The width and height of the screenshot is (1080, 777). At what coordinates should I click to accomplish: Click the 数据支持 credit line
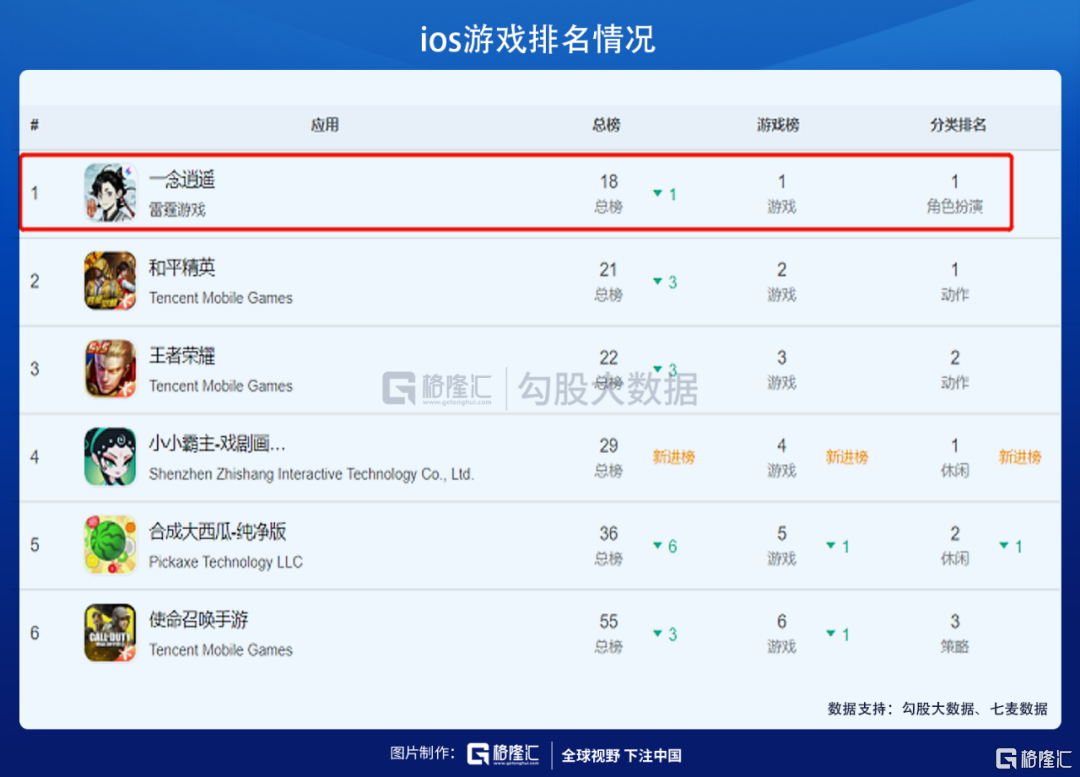[937, 709]
